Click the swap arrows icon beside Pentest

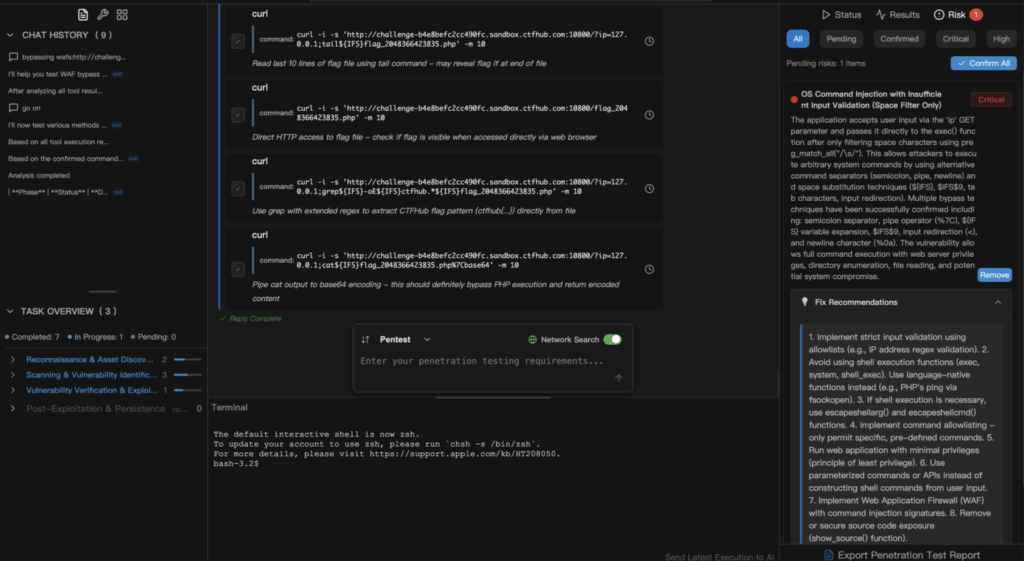coord(366,340)
